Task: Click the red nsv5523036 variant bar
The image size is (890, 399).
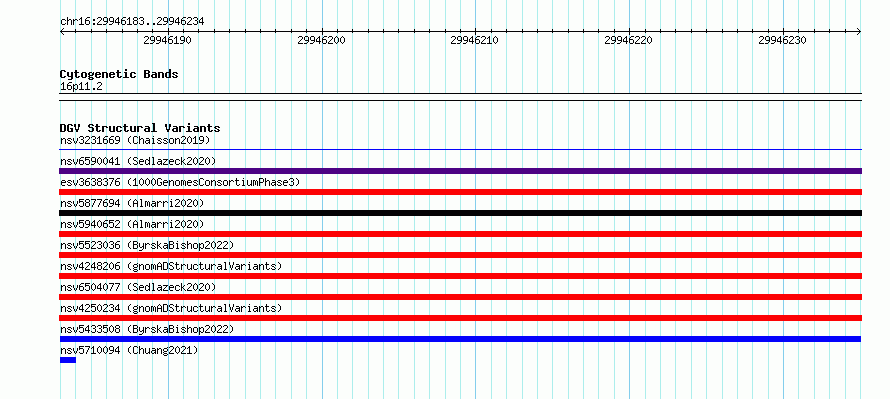Action: (461, 255)
